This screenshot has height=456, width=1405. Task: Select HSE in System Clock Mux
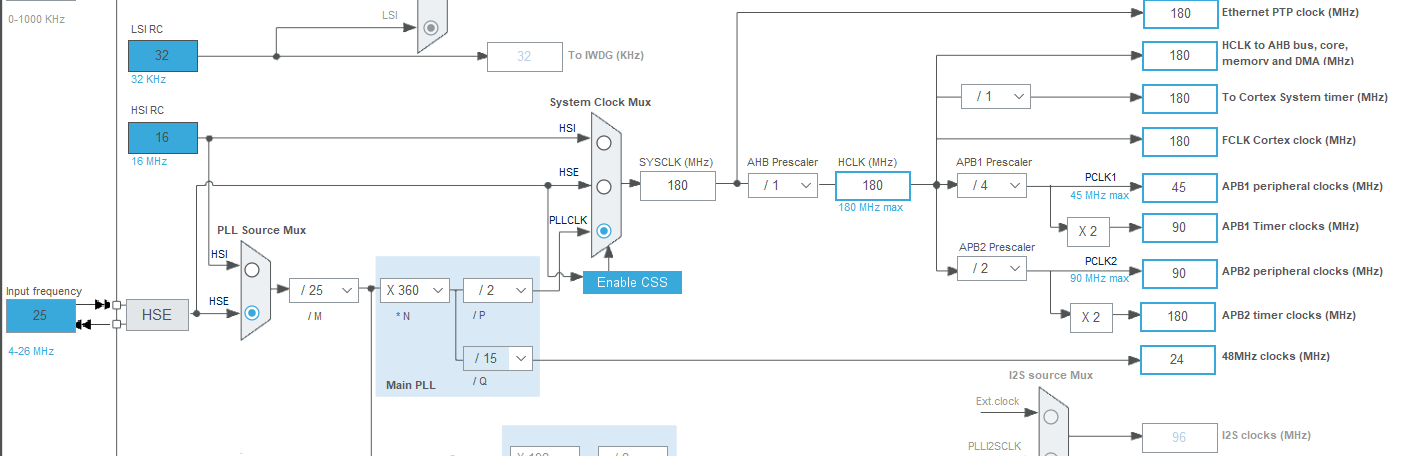click(604, 186)
